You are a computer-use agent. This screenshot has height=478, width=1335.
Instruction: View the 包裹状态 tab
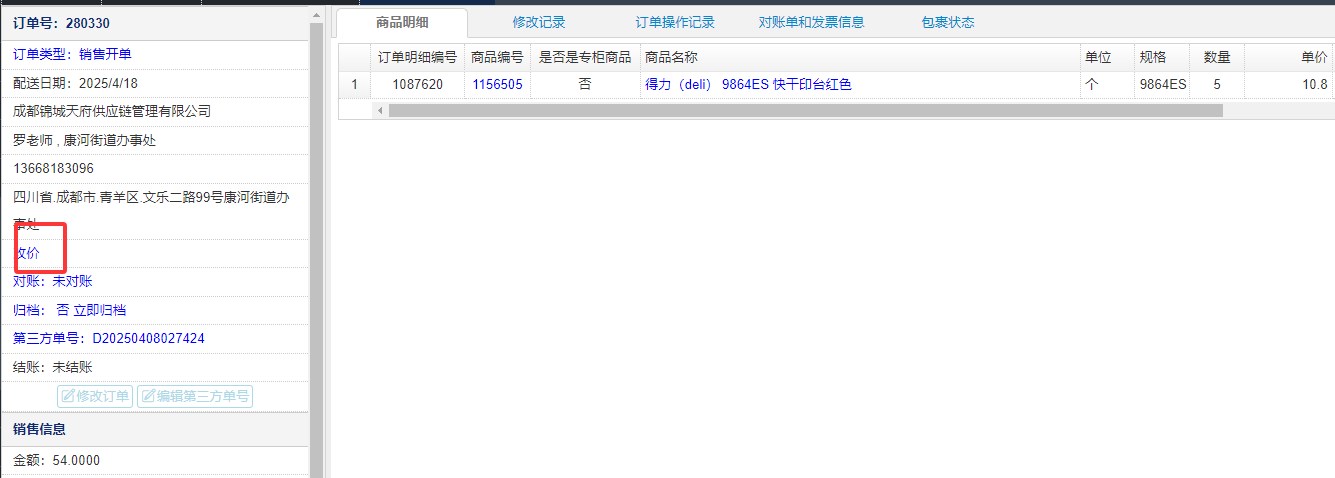948,23
